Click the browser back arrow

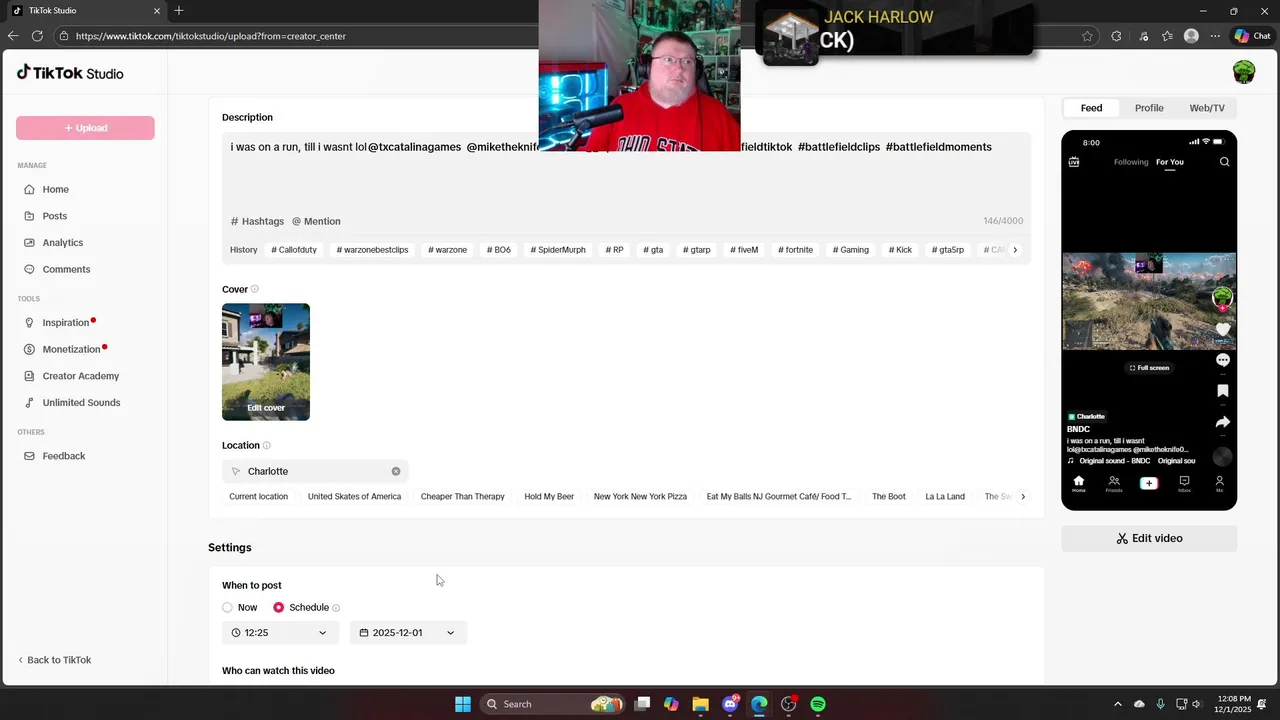click(x=12, y=36)
